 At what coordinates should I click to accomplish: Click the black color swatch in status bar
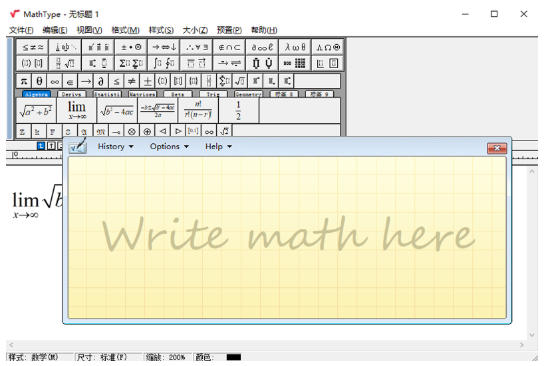tap(234, 357)
